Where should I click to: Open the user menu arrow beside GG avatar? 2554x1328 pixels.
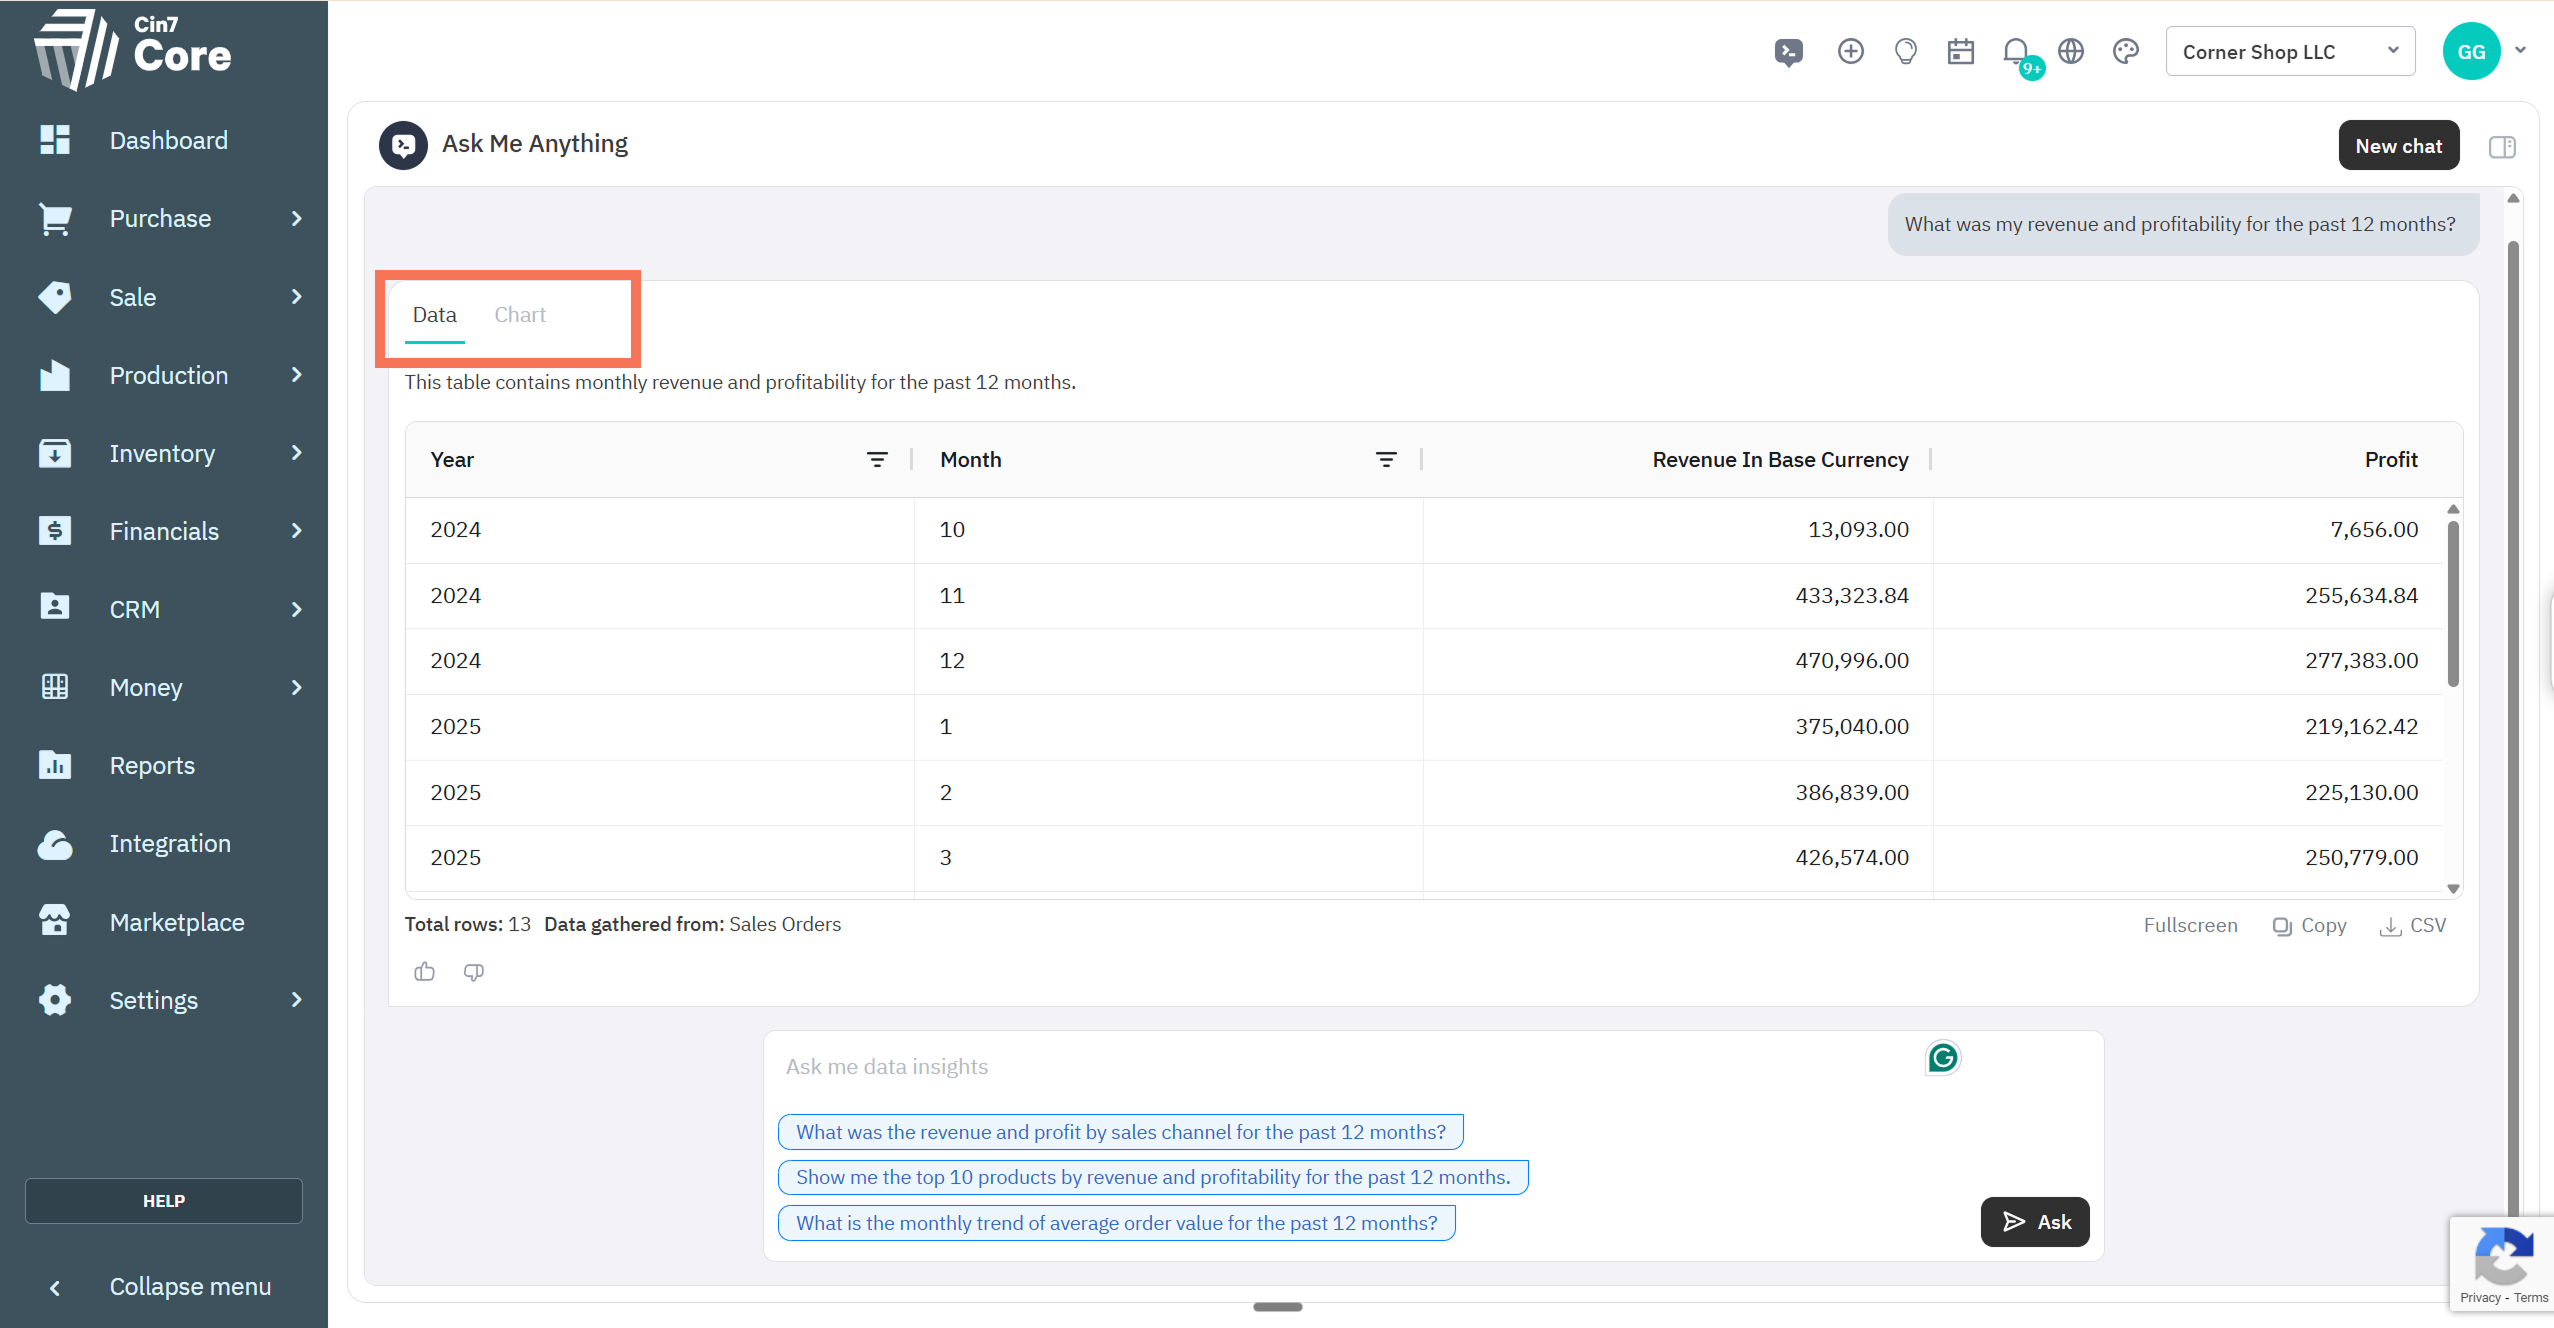click(x=2521, y=50)
